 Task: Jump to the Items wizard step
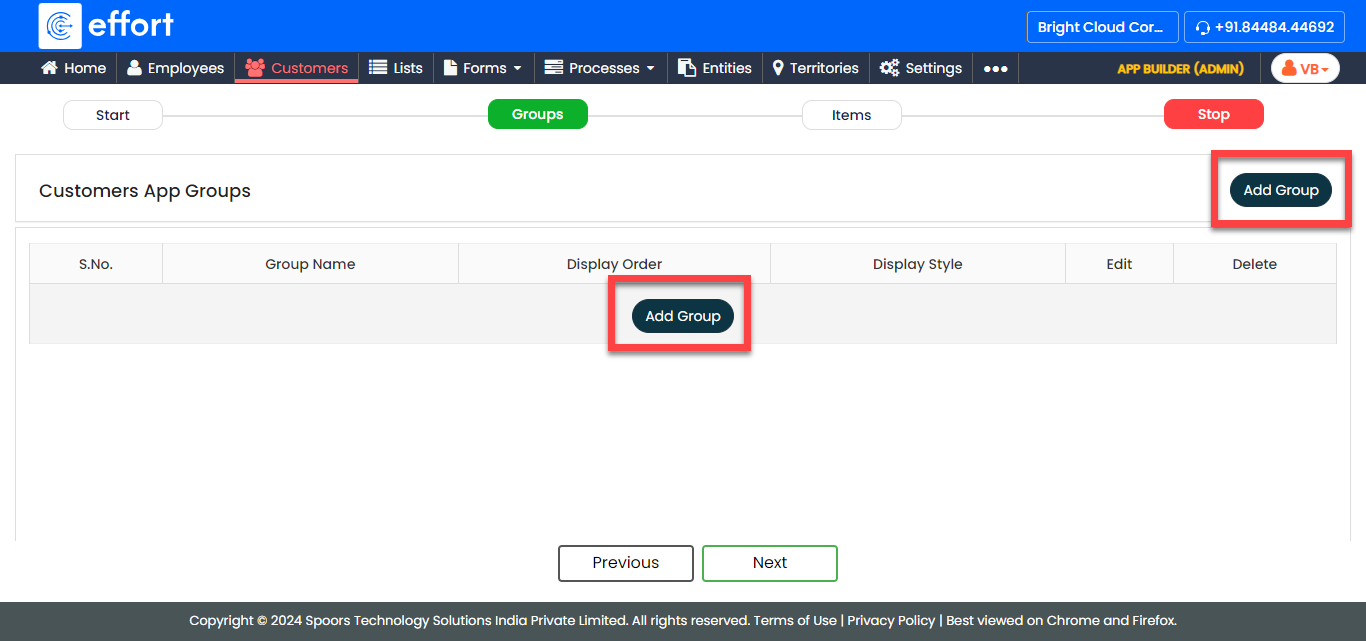point(851,115)
